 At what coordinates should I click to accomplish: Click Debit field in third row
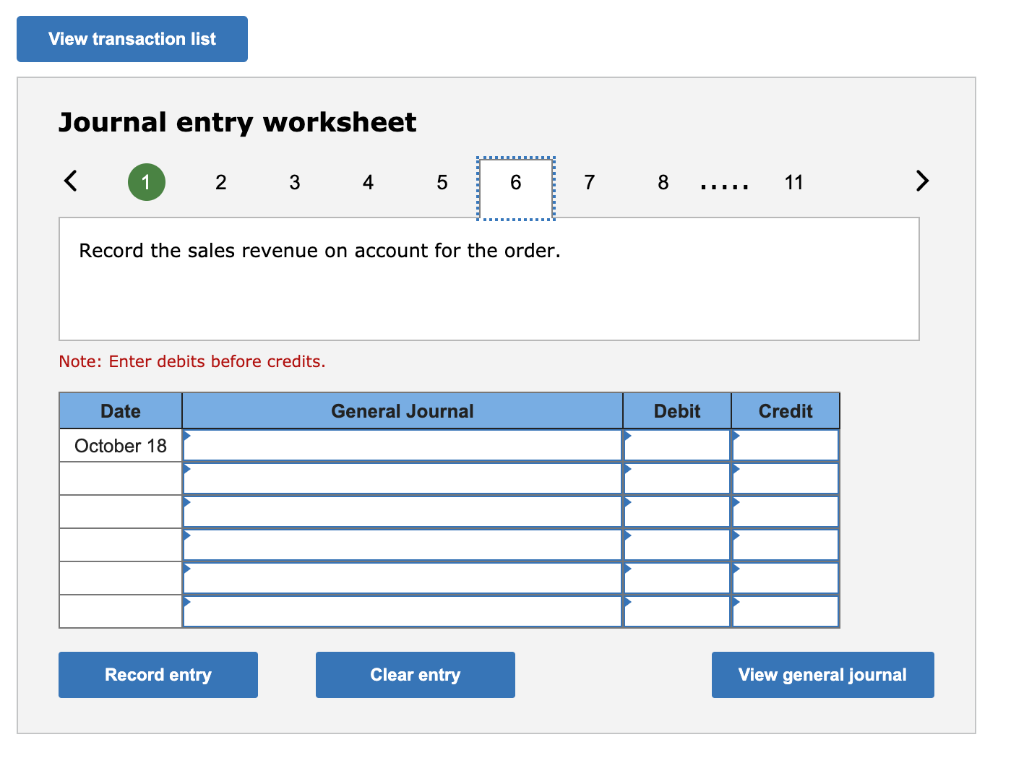677,512
